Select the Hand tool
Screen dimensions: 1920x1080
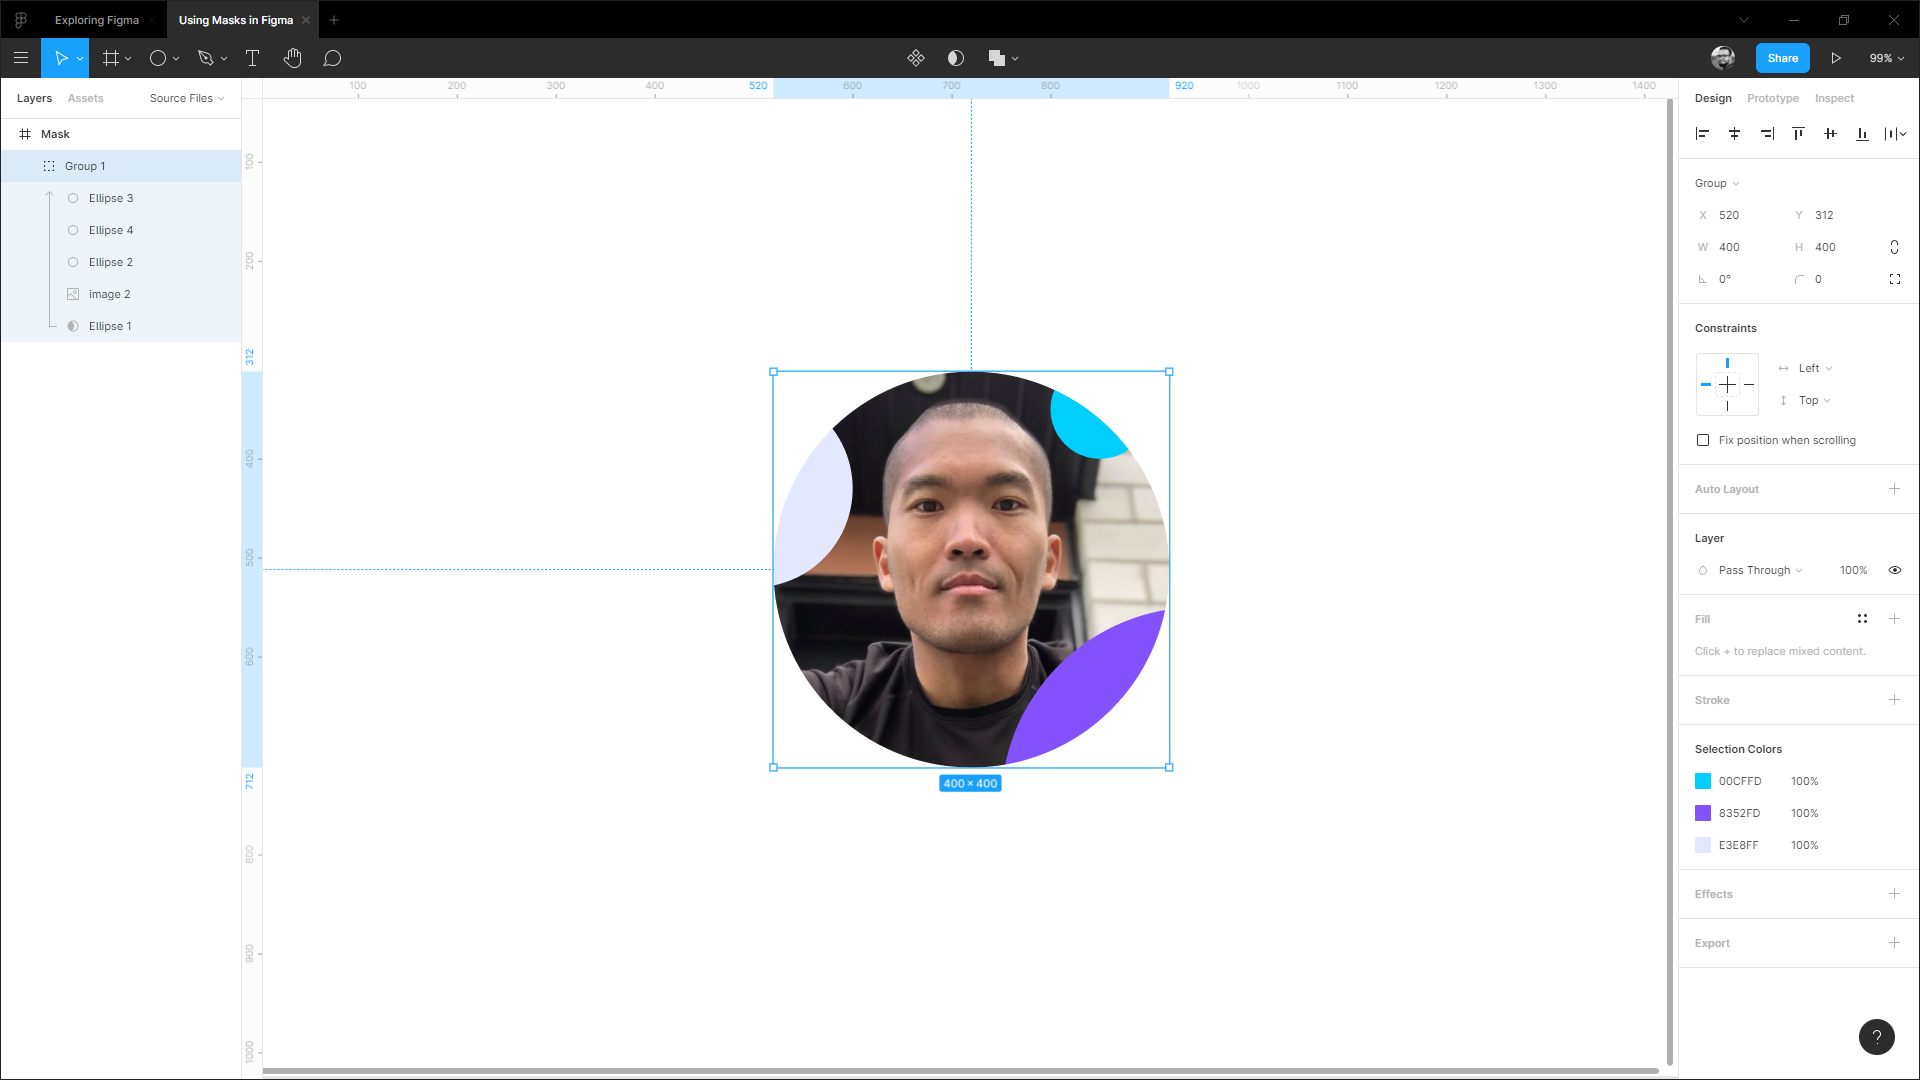coord(292,58)
